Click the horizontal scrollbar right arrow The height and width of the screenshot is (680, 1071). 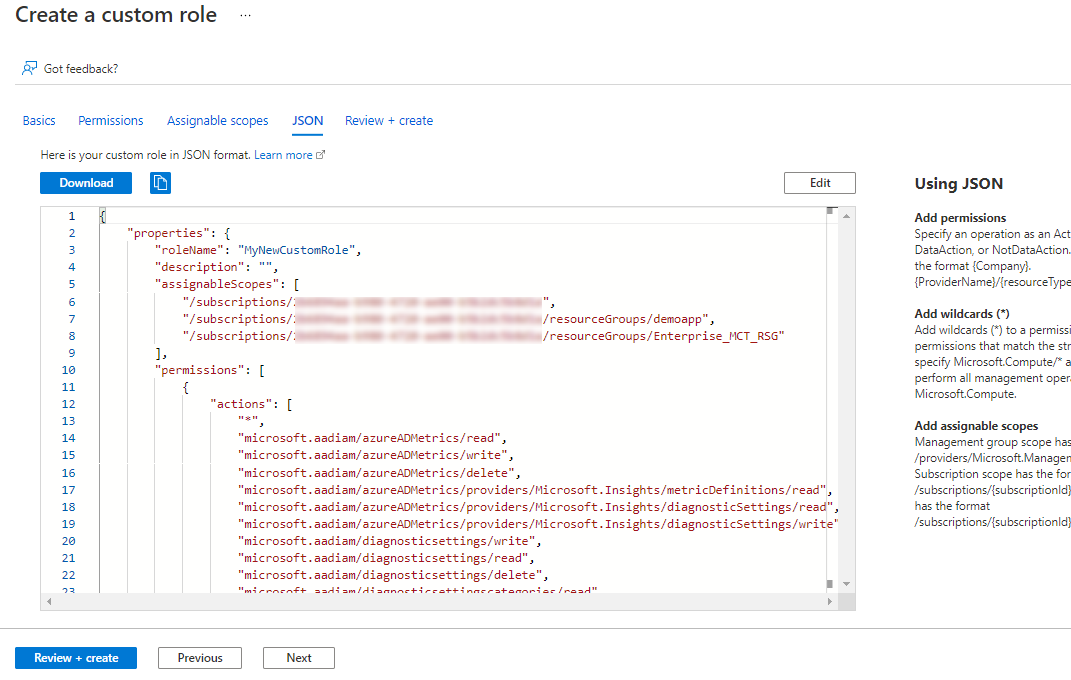[x=830, y=602]
